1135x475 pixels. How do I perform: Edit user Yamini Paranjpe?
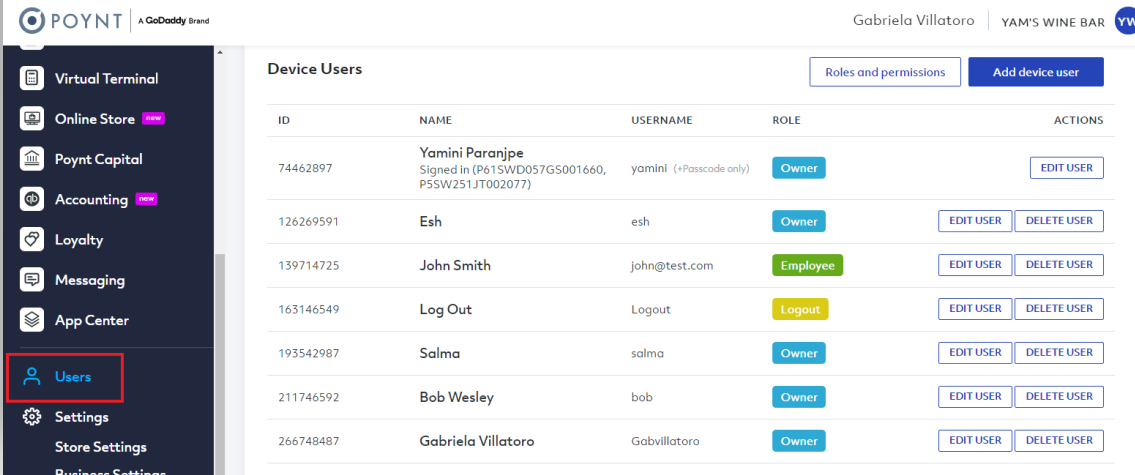1066,167
